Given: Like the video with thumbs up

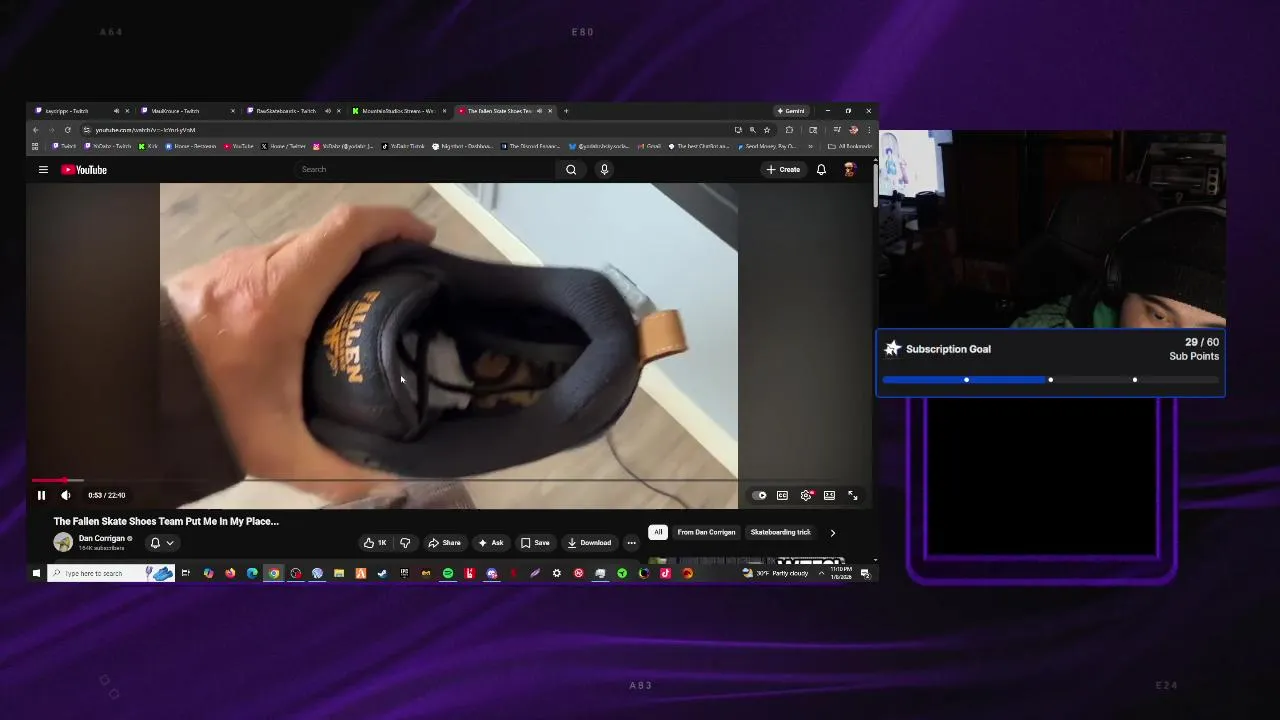Looking at the screenshot, I should [375, 543].
